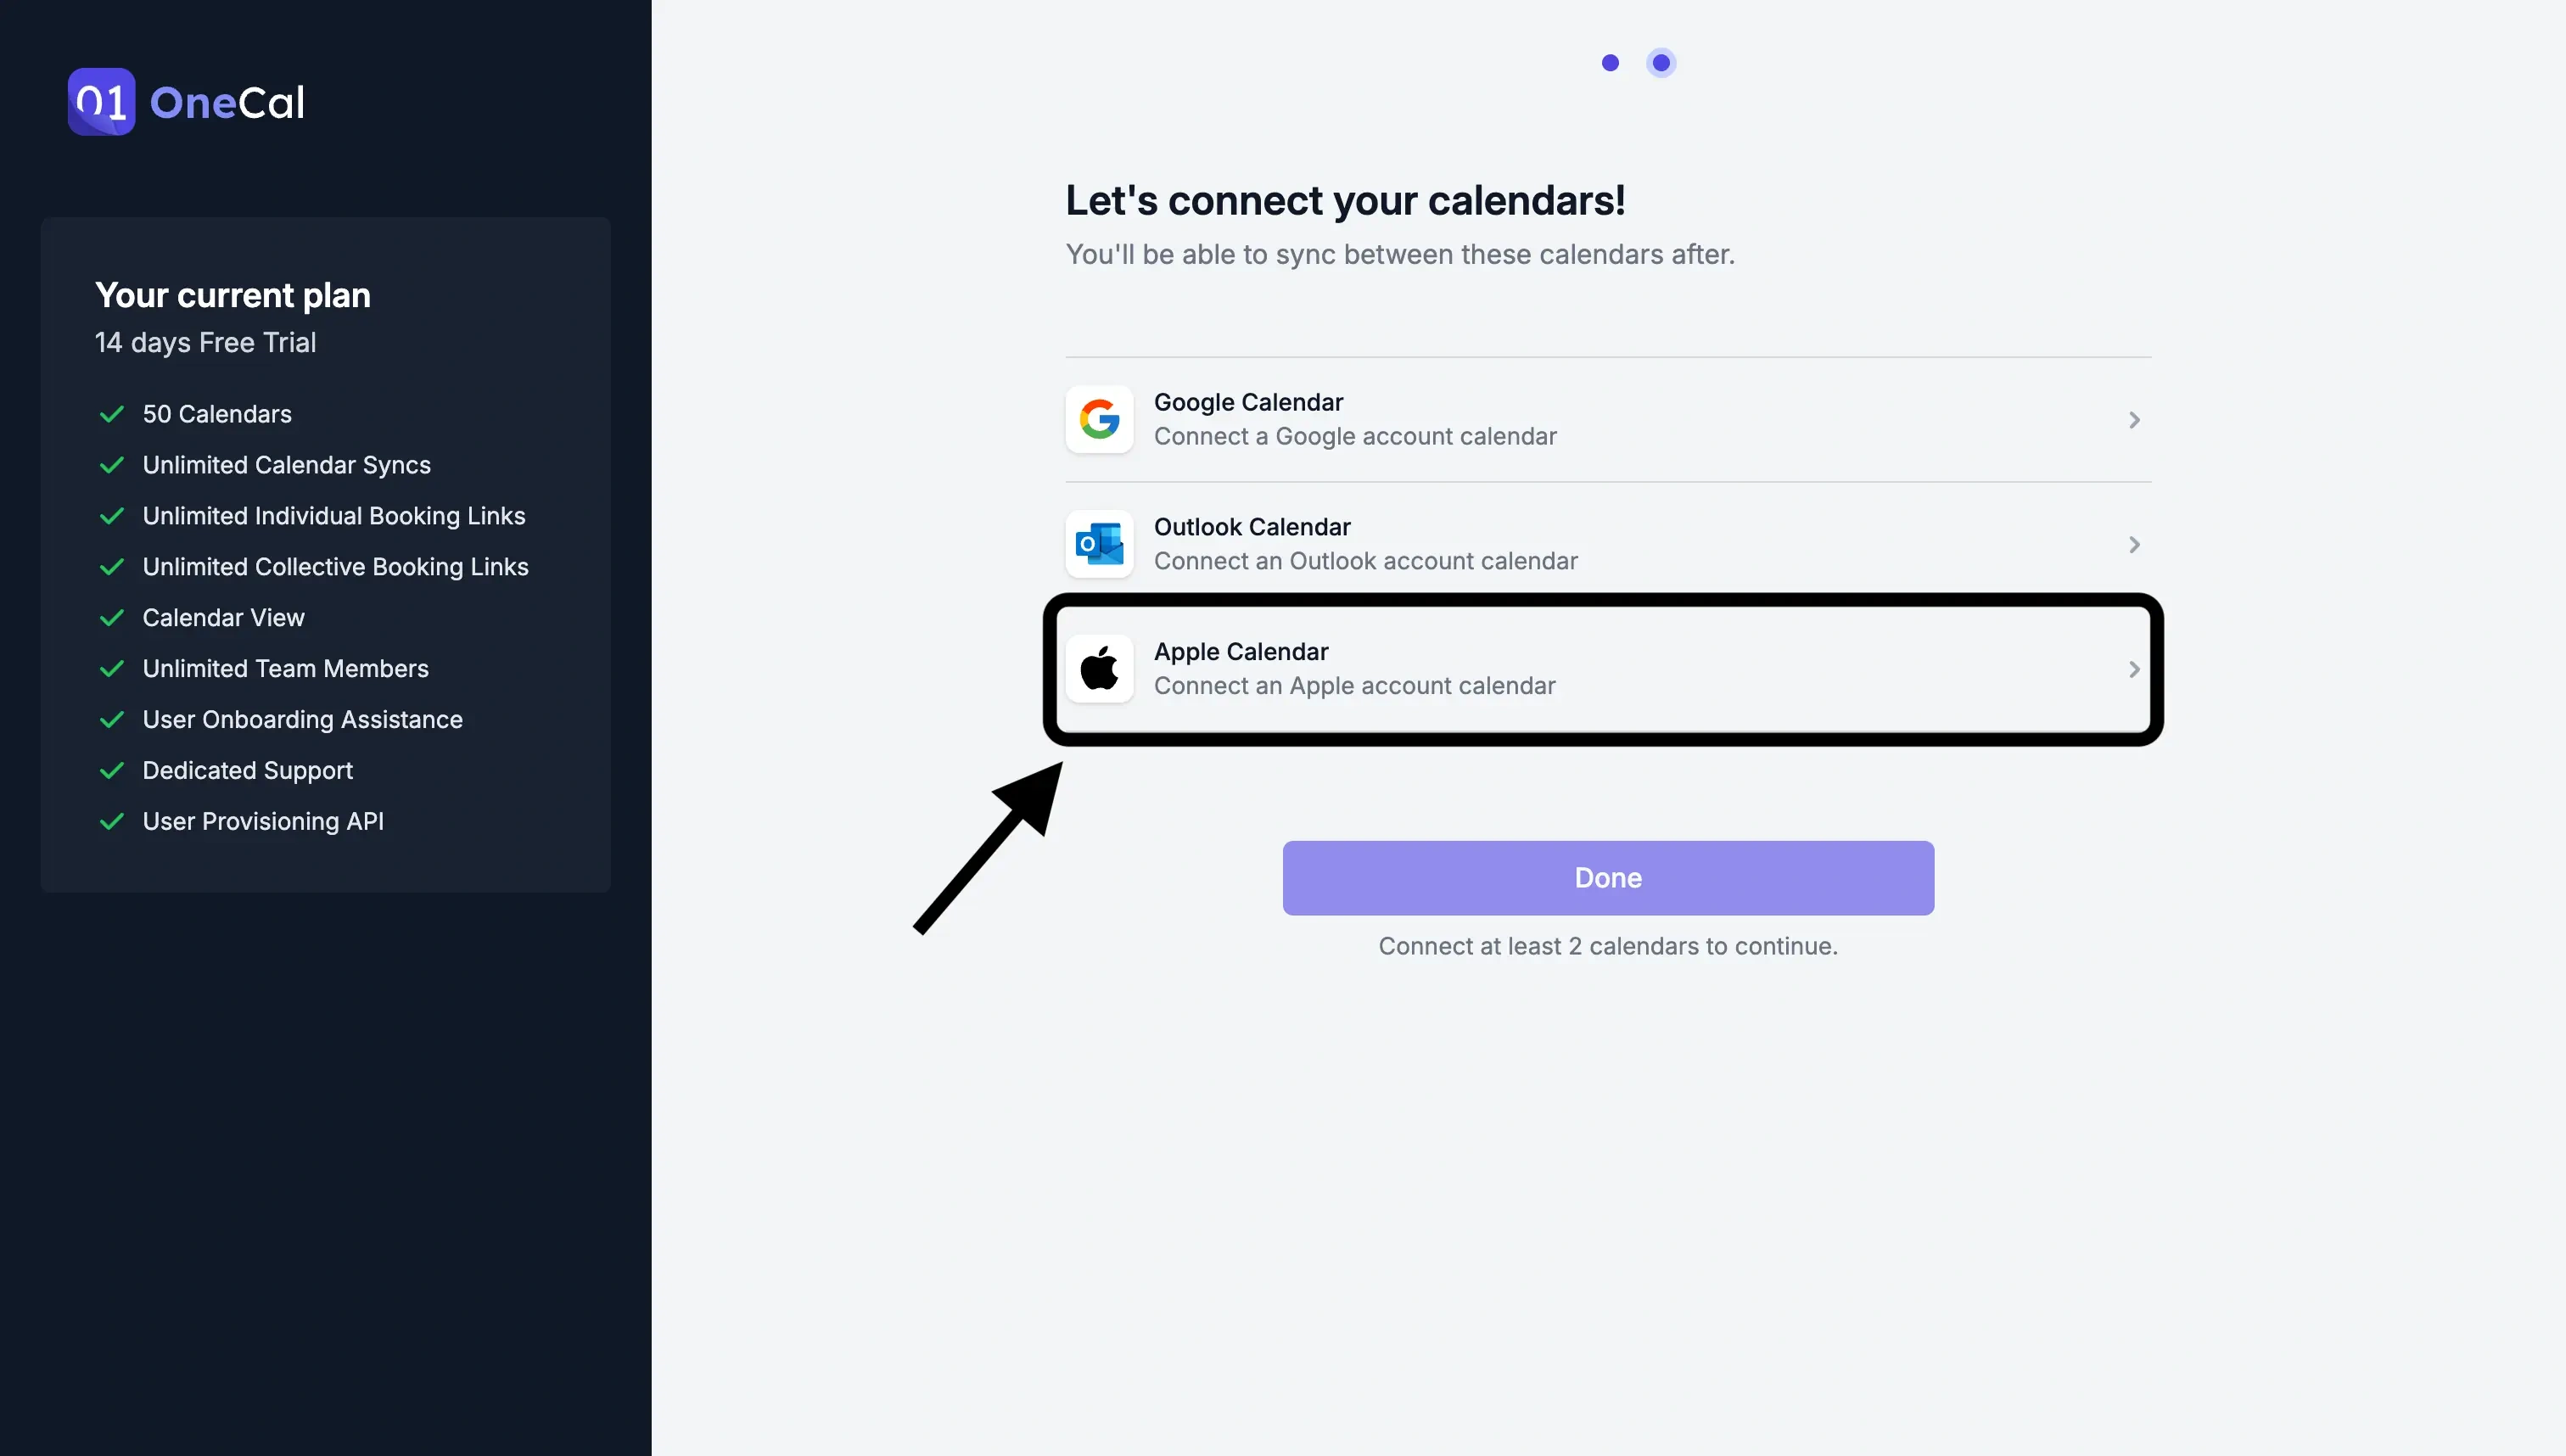Click the OneCal '01' app icon
Viewport: 2566px width, 1456px height.
click(x=100, y=100)
